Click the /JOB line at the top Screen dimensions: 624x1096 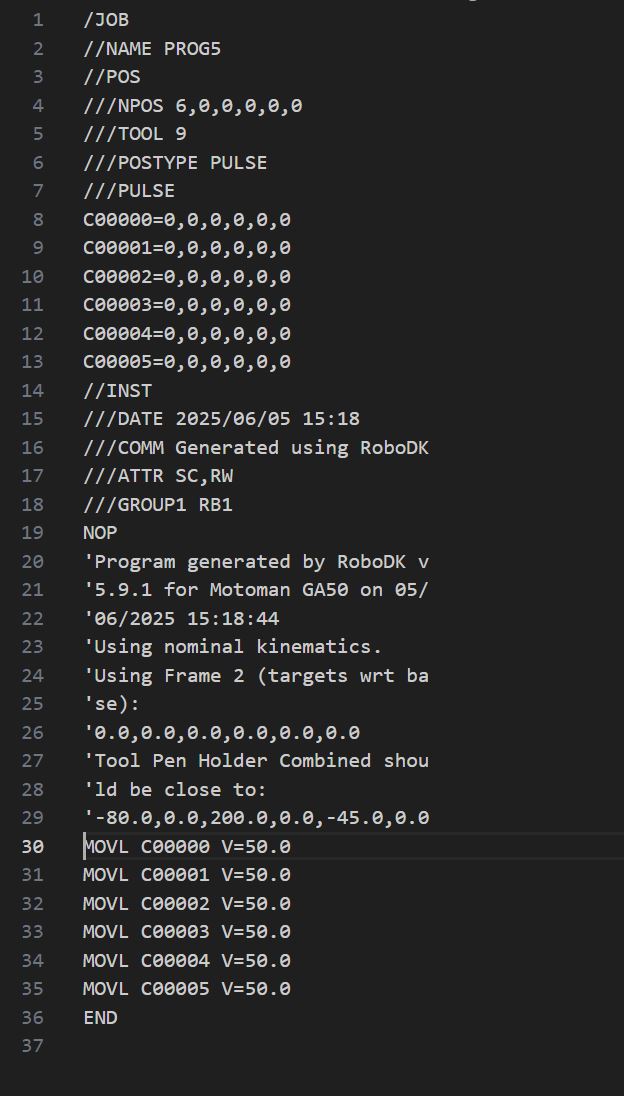tap(106, 19)
